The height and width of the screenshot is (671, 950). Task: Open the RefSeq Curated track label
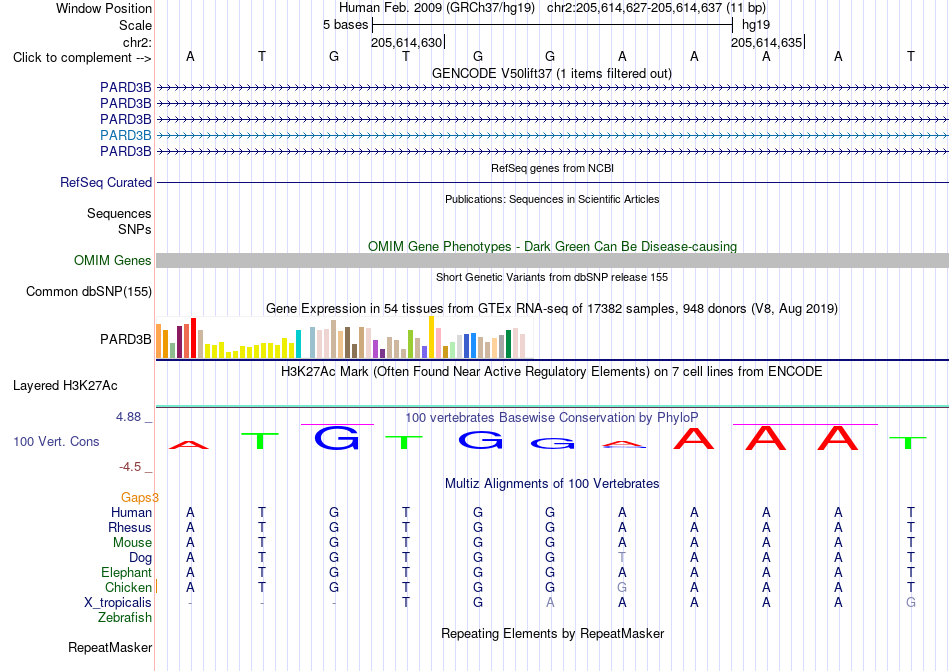click(x=106, y=182)
